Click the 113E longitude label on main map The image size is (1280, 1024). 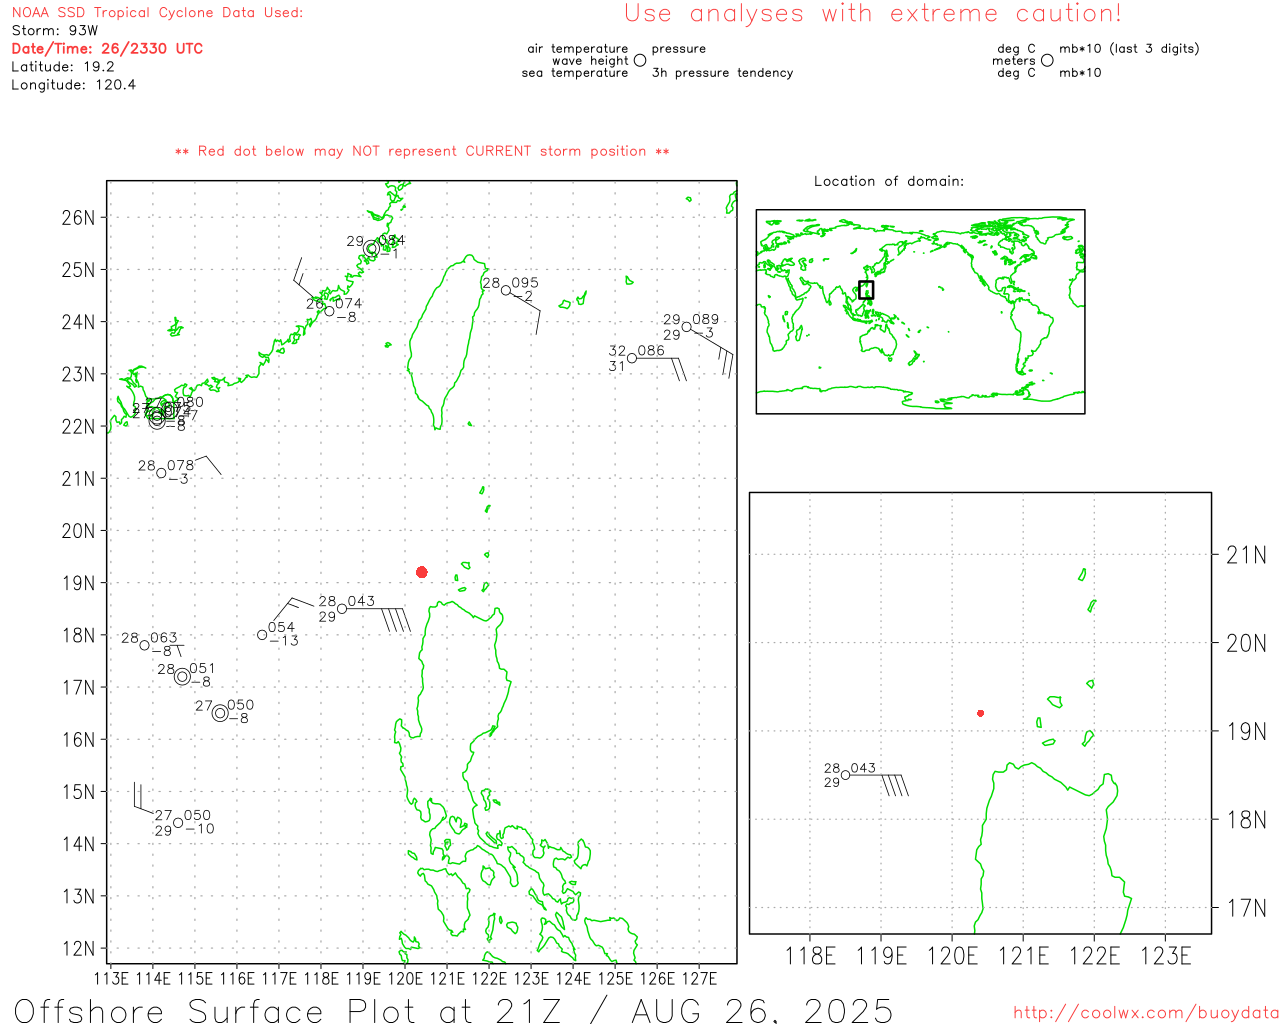[110, 978]
